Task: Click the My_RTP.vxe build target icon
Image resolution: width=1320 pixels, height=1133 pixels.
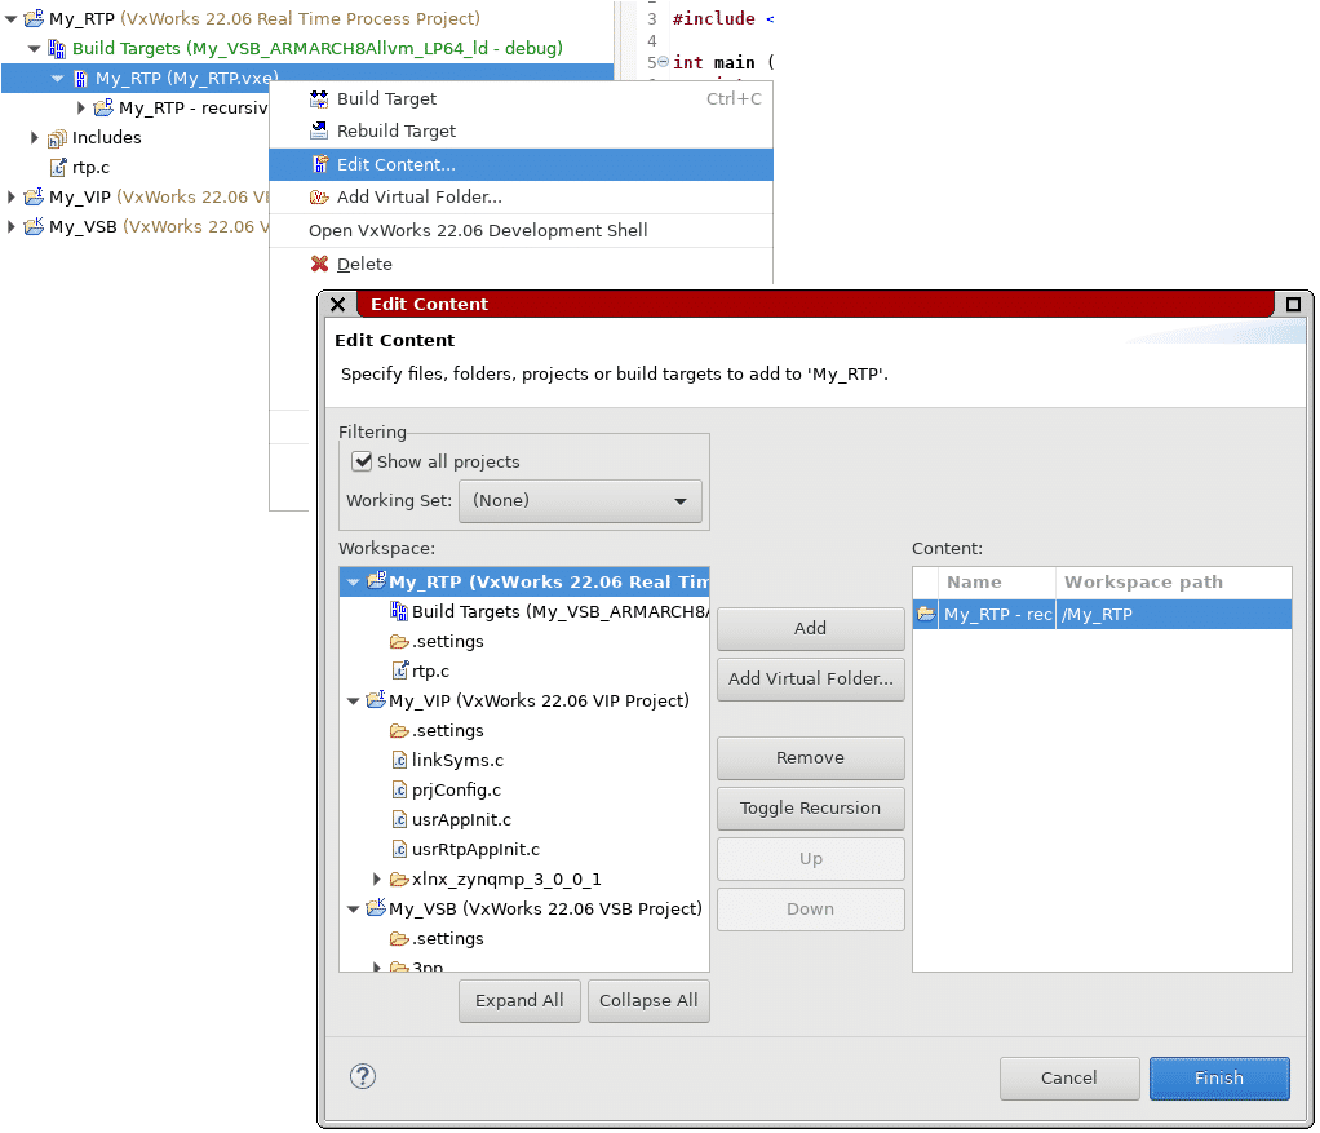Action: [x=82, y=78]
